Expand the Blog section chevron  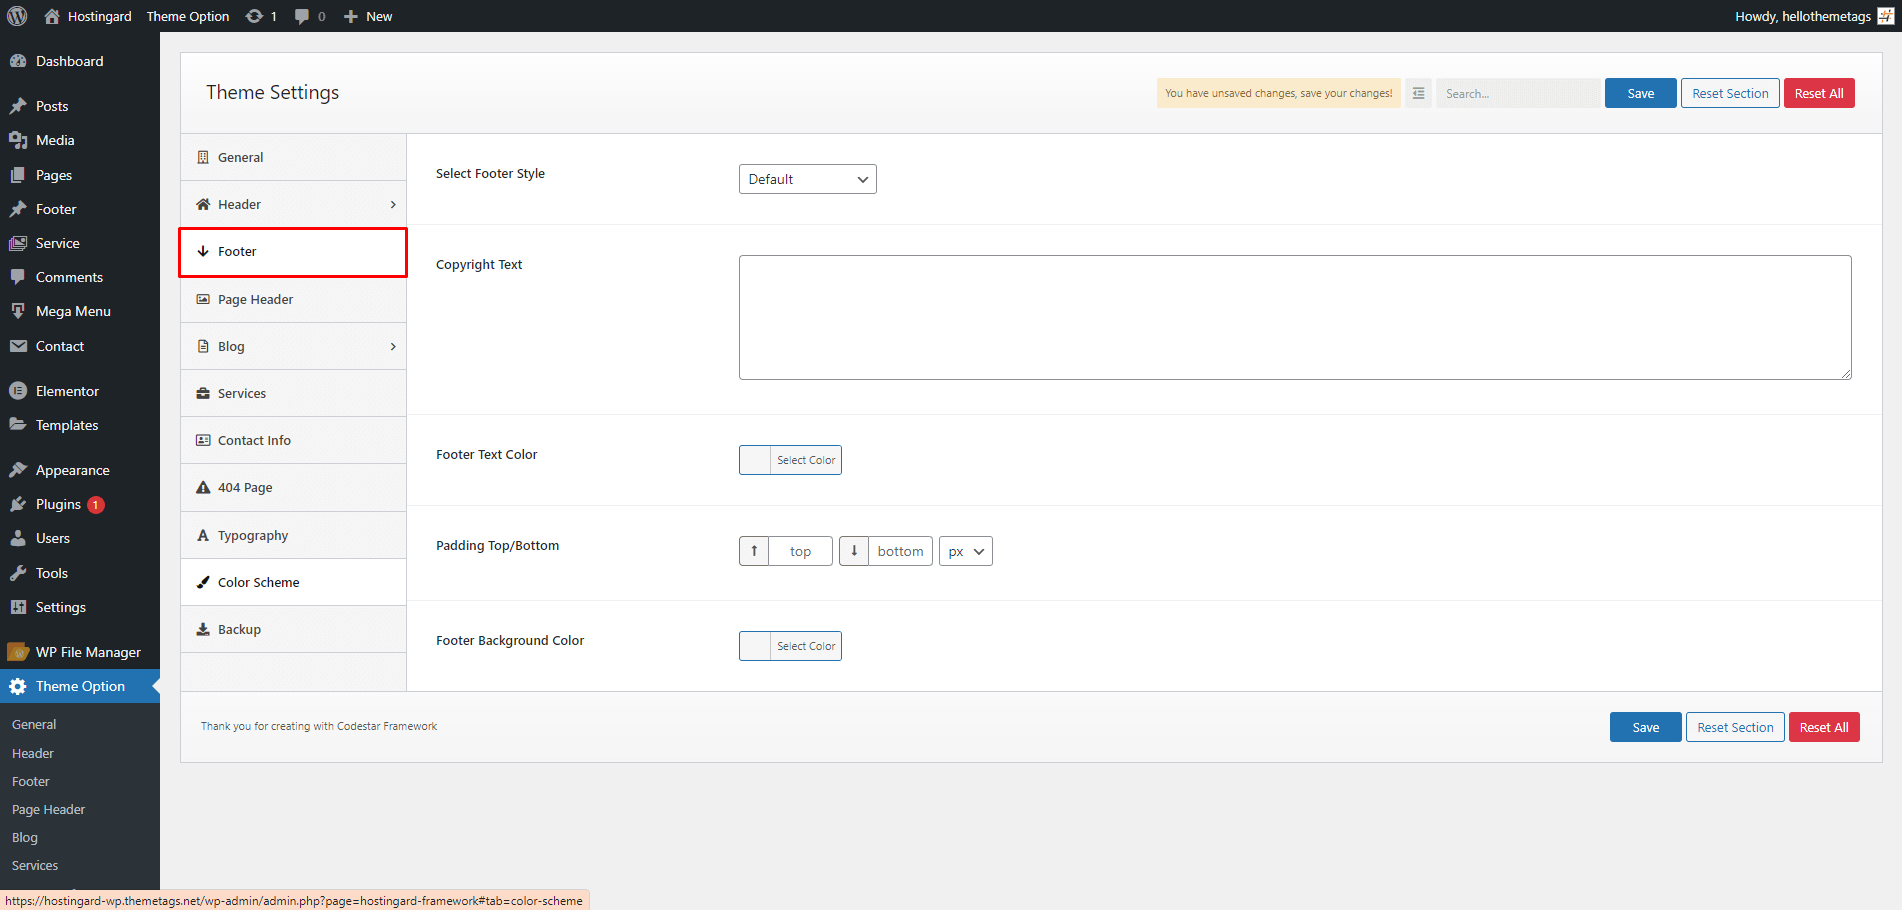pos(393,346)
